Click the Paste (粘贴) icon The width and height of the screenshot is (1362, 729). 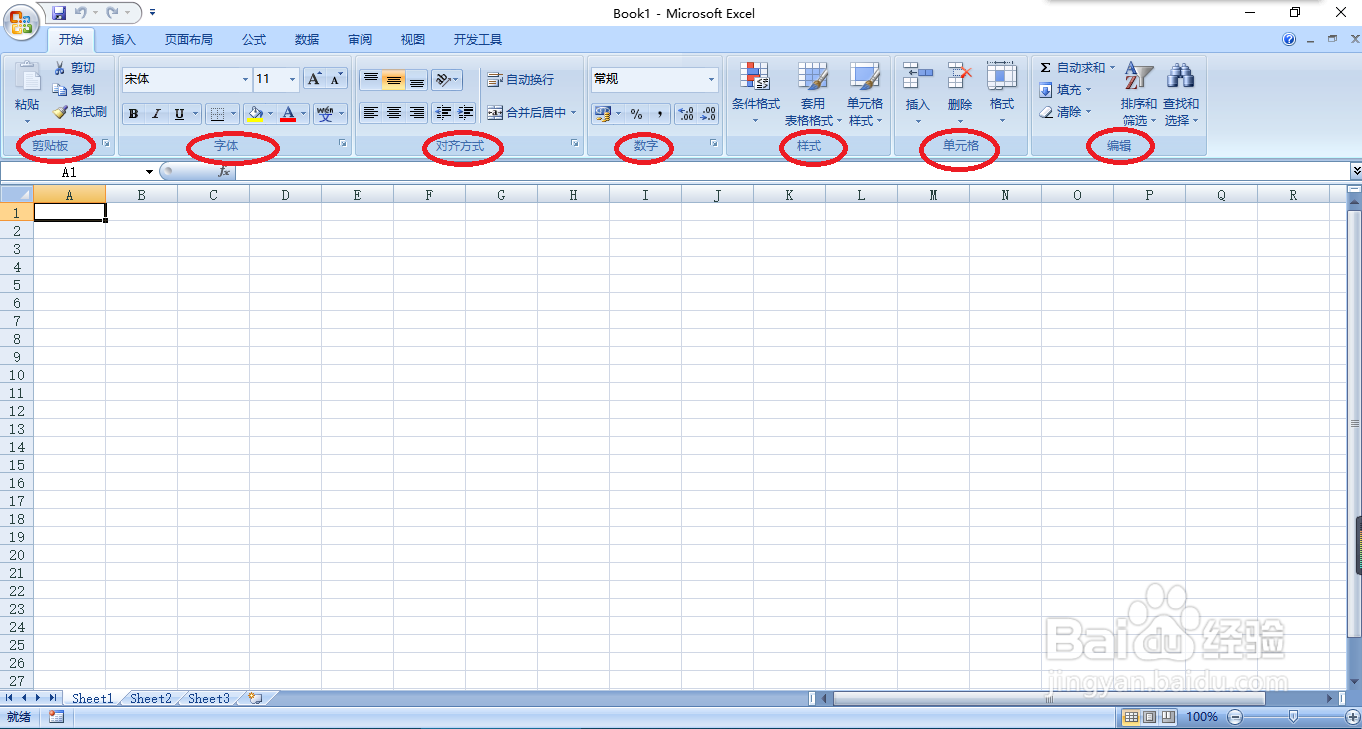[x=27, y=75]
